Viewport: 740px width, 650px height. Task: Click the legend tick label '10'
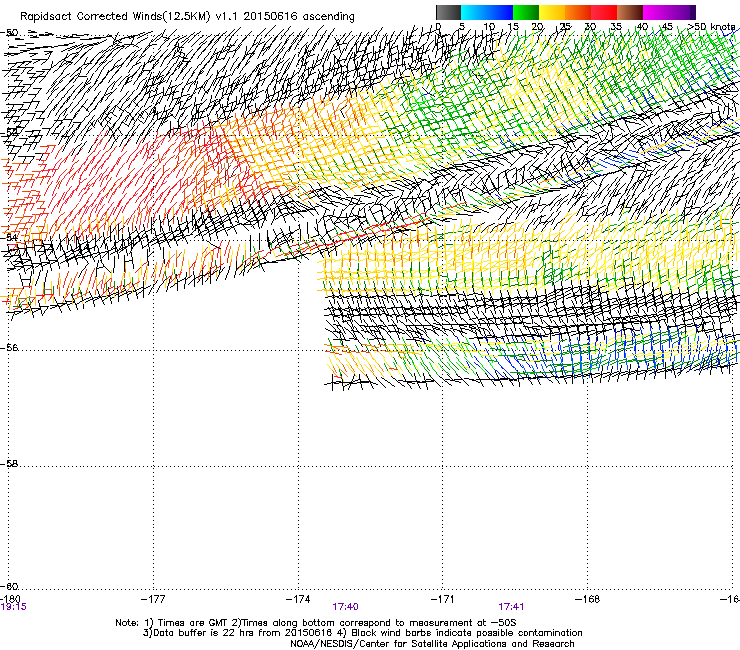(x=489, y=27)
